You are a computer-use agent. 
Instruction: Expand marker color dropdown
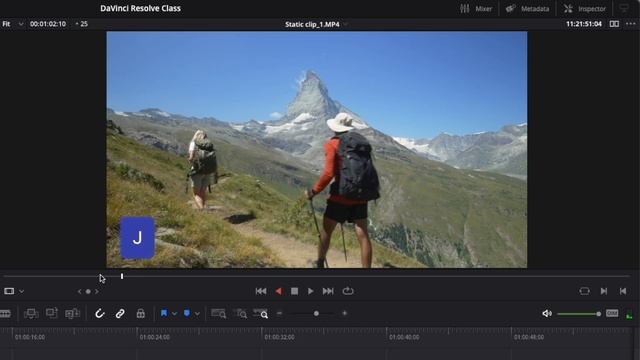click(x=197, y=313)
